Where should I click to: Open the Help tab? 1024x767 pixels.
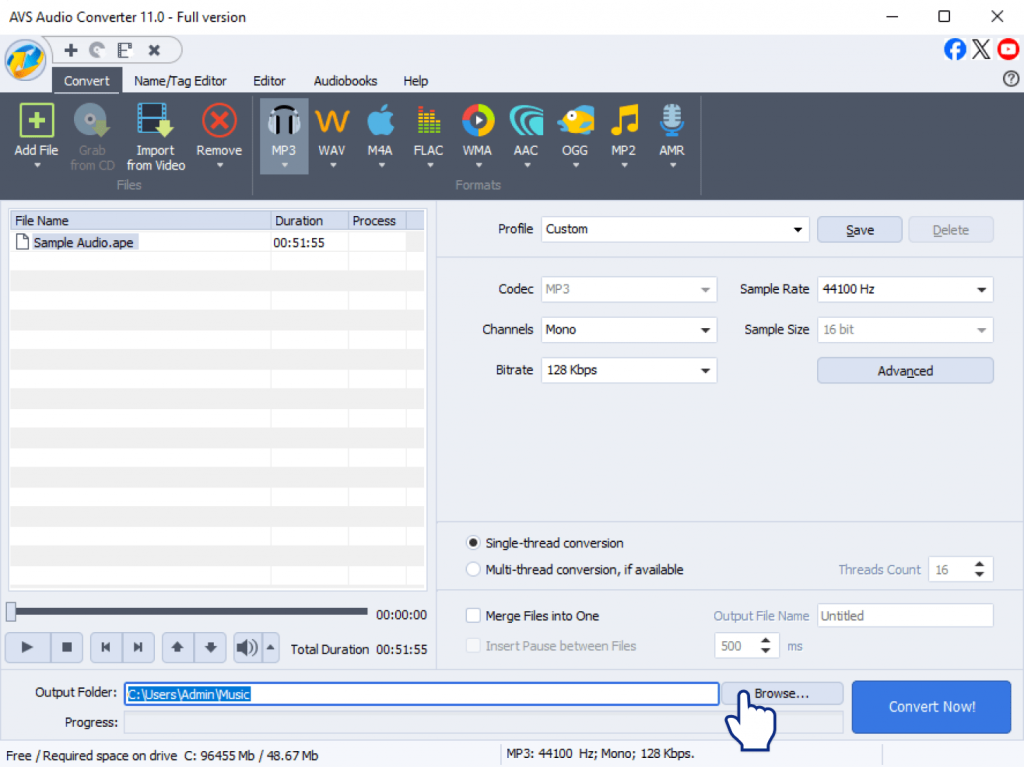[x=415, y=81]
